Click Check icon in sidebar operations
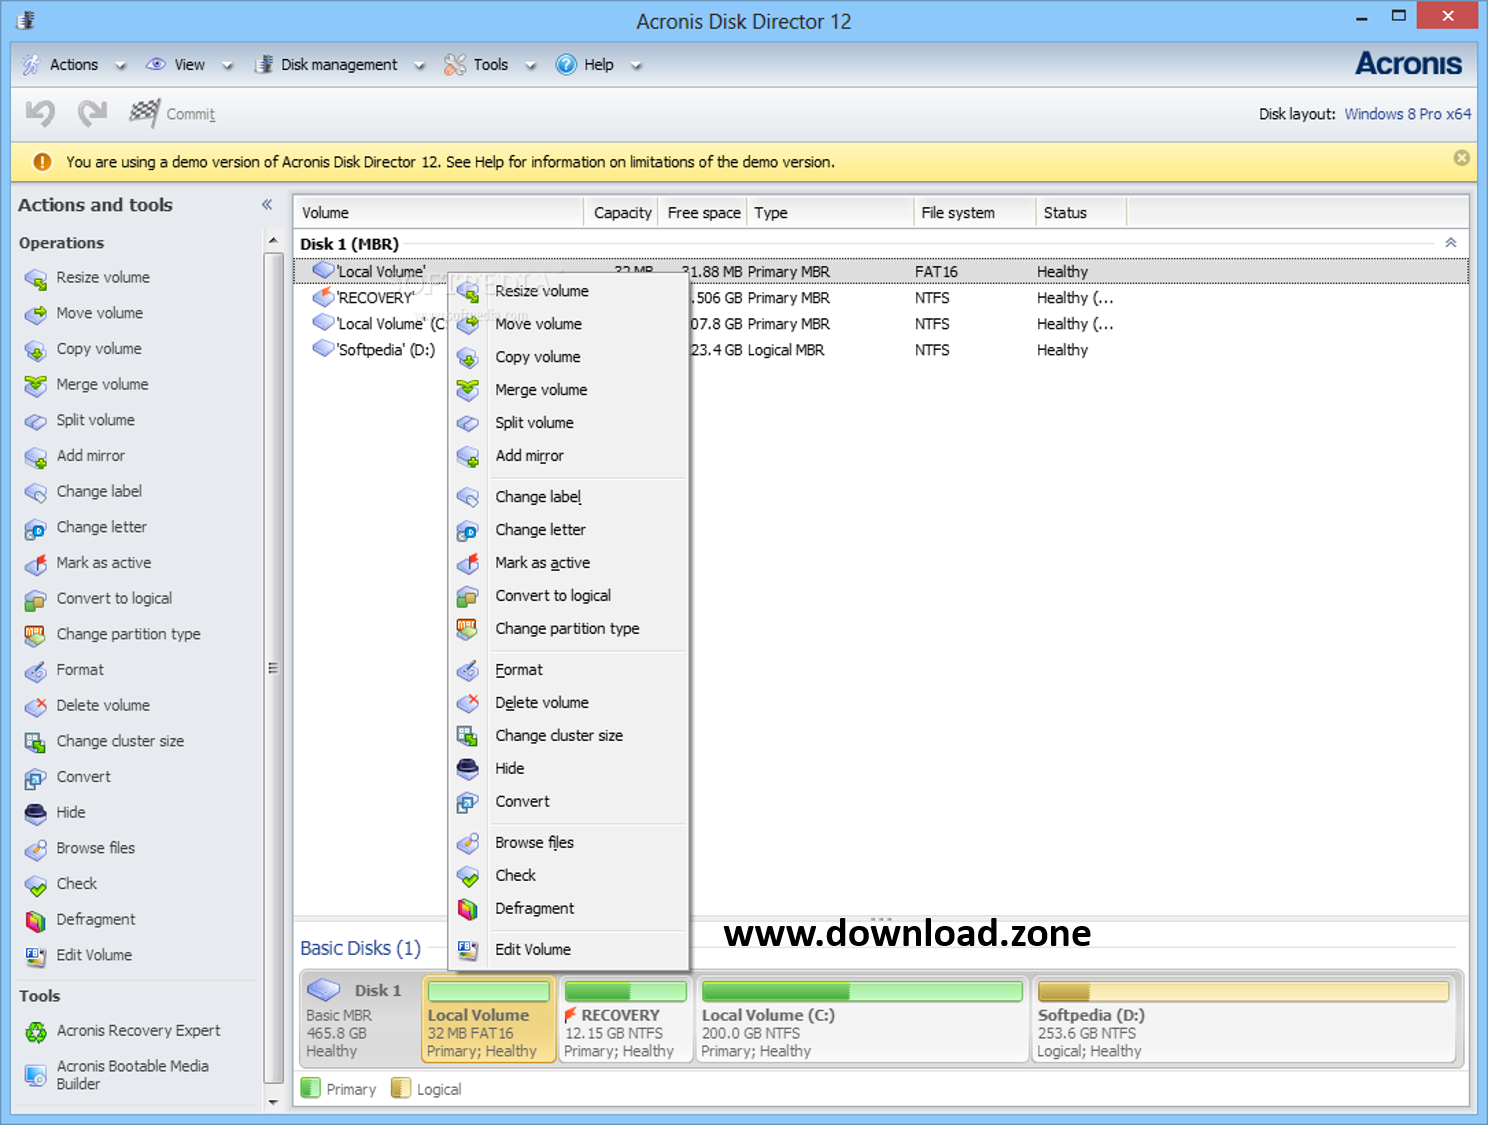 pyautogui.click(x=36, y=885)
